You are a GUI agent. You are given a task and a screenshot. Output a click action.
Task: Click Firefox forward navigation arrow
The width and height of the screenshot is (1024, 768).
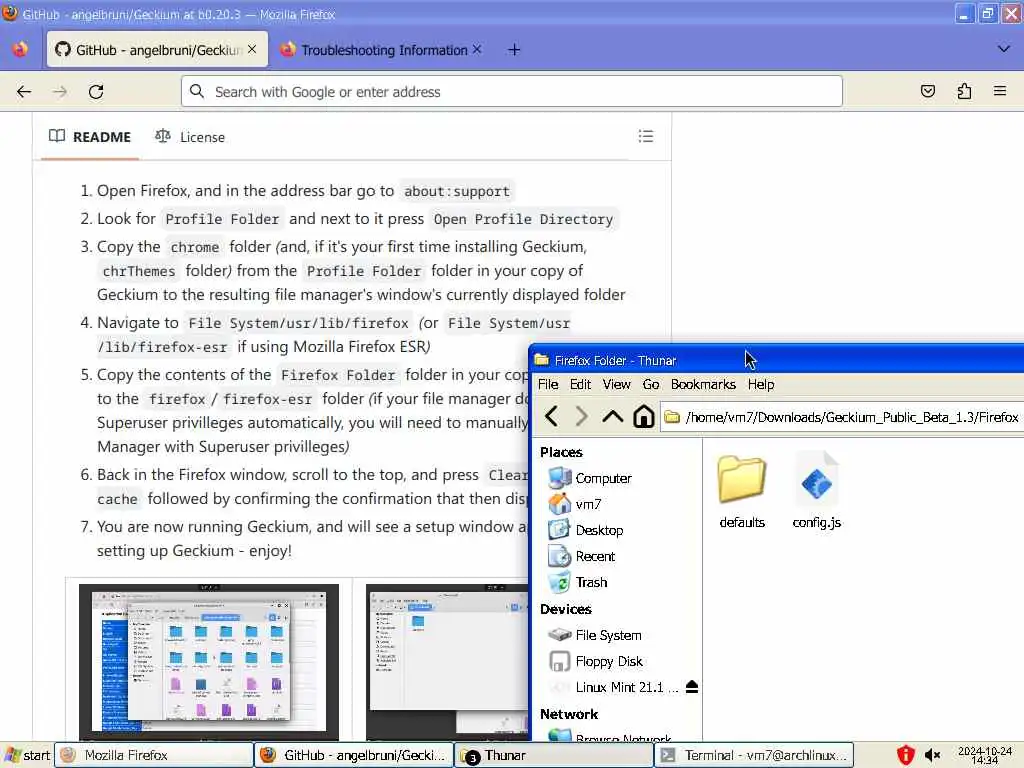tap(59, 91)
